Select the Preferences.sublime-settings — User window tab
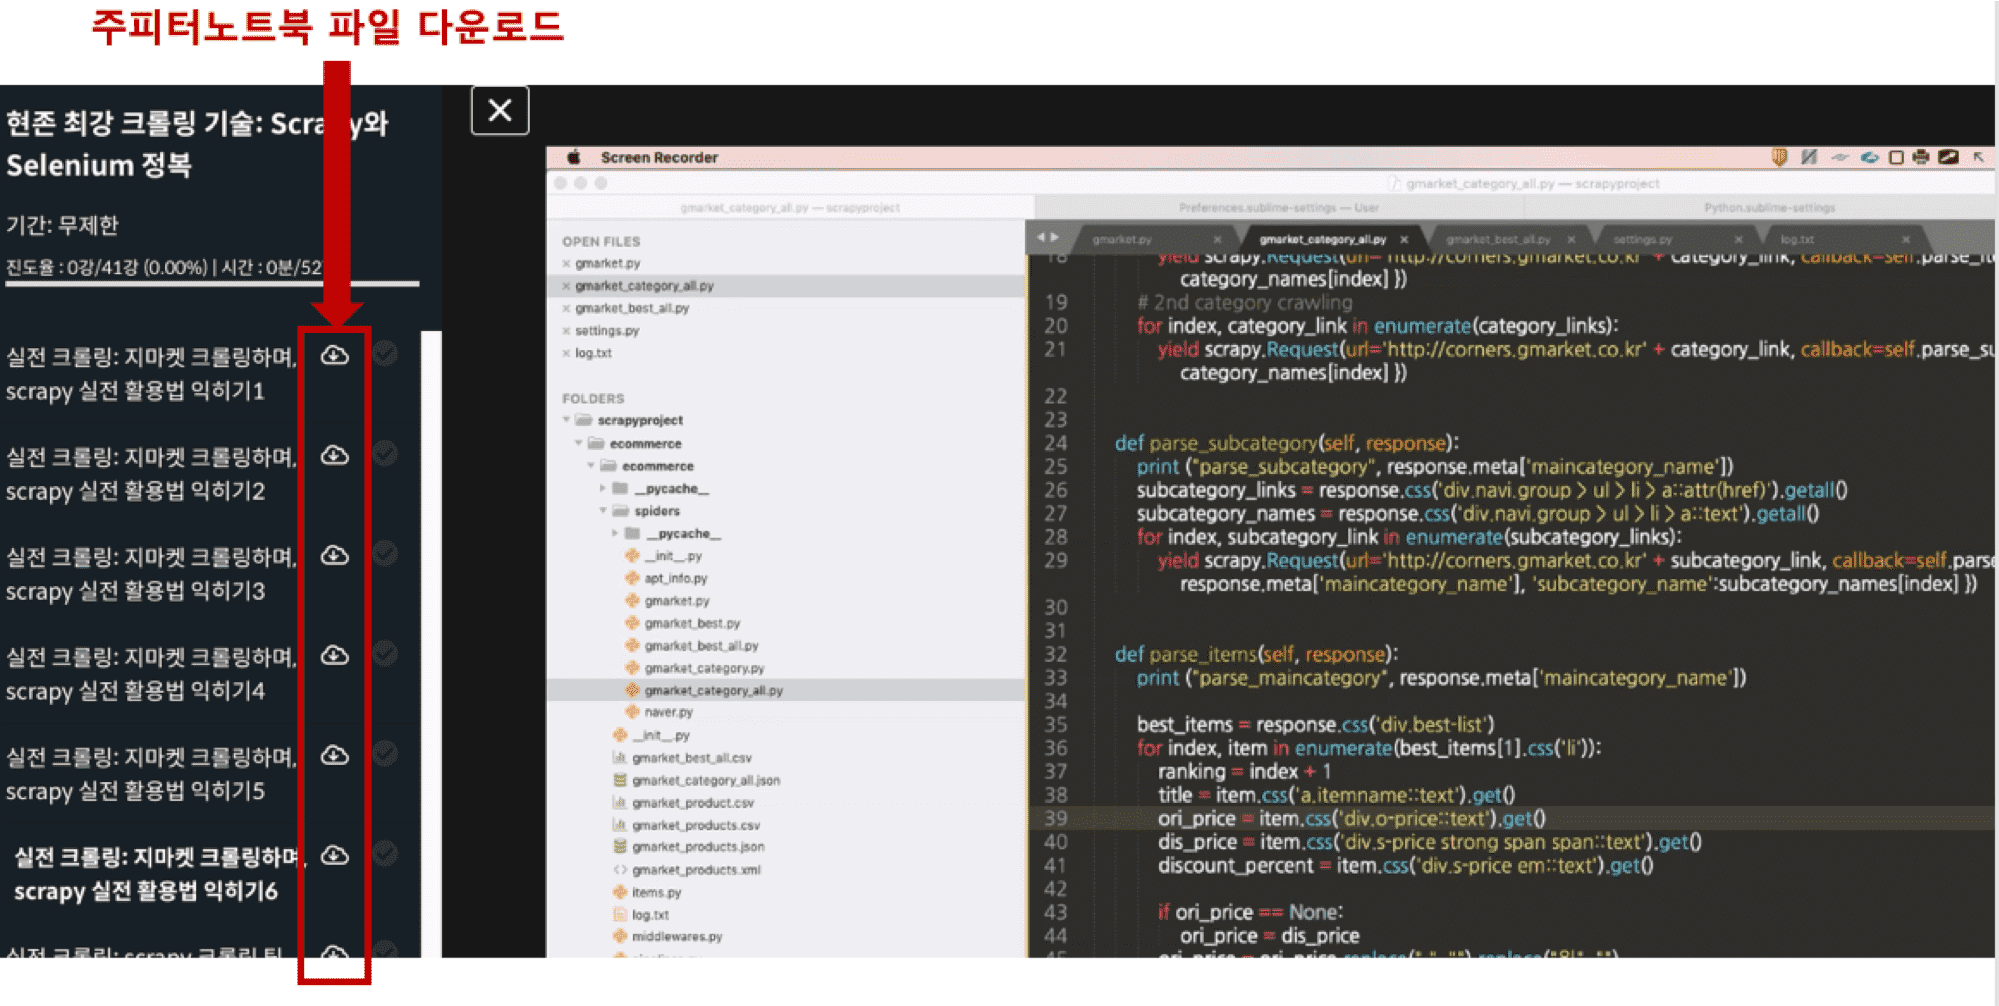The image size is (1999, 1006). (x=1279, y=208)
